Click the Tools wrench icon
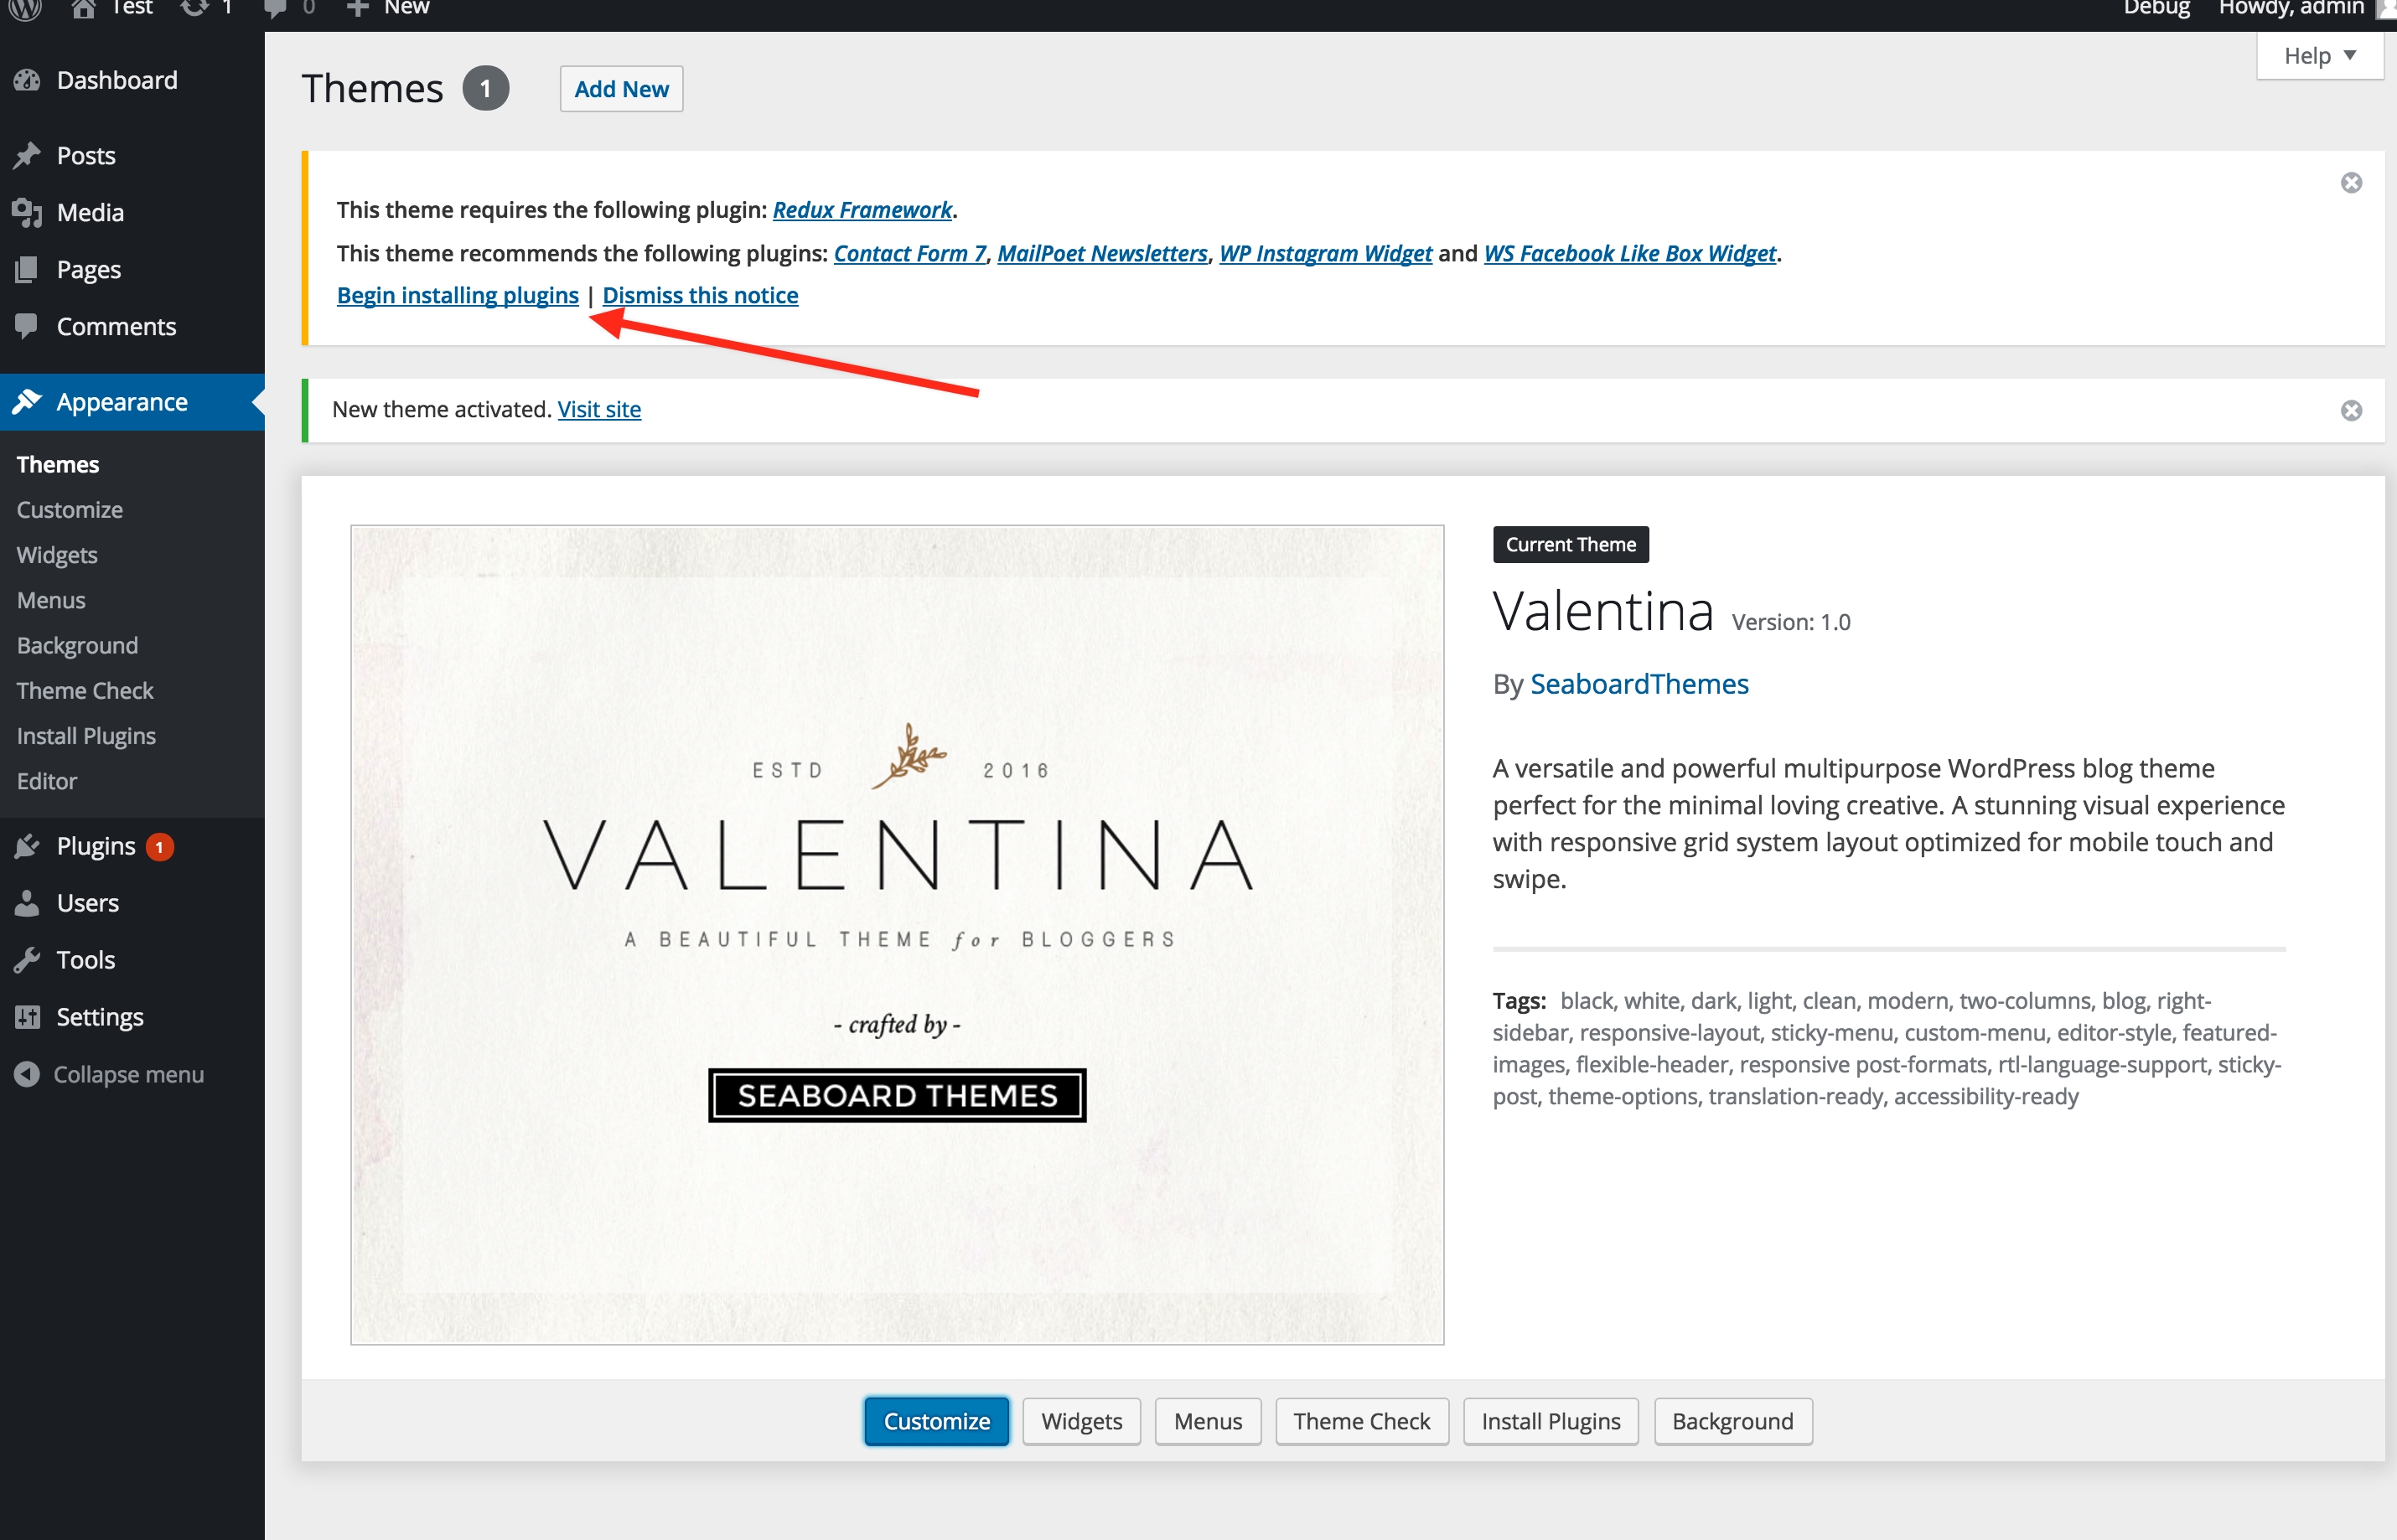Screen dimensions: 2397x1540 pos(27,960)
